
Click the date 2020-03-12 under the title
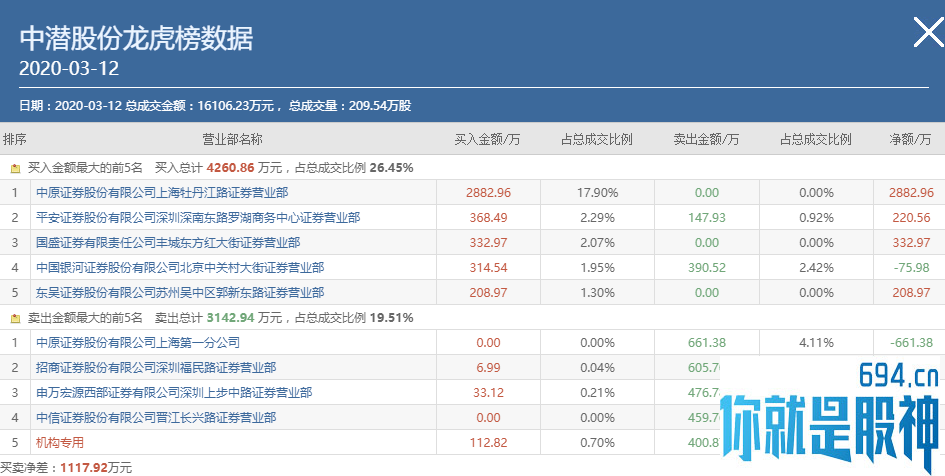(69, 69)
